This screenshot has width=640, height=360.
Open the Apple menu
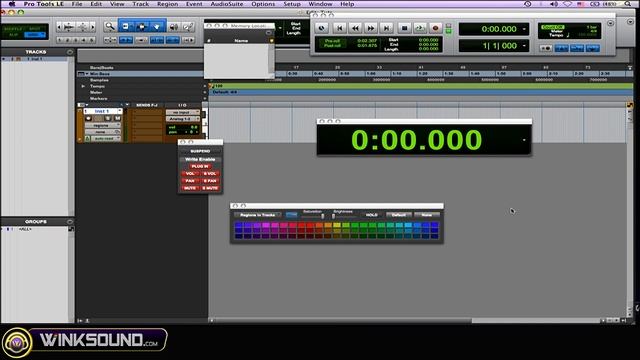(x=12, y=4)
